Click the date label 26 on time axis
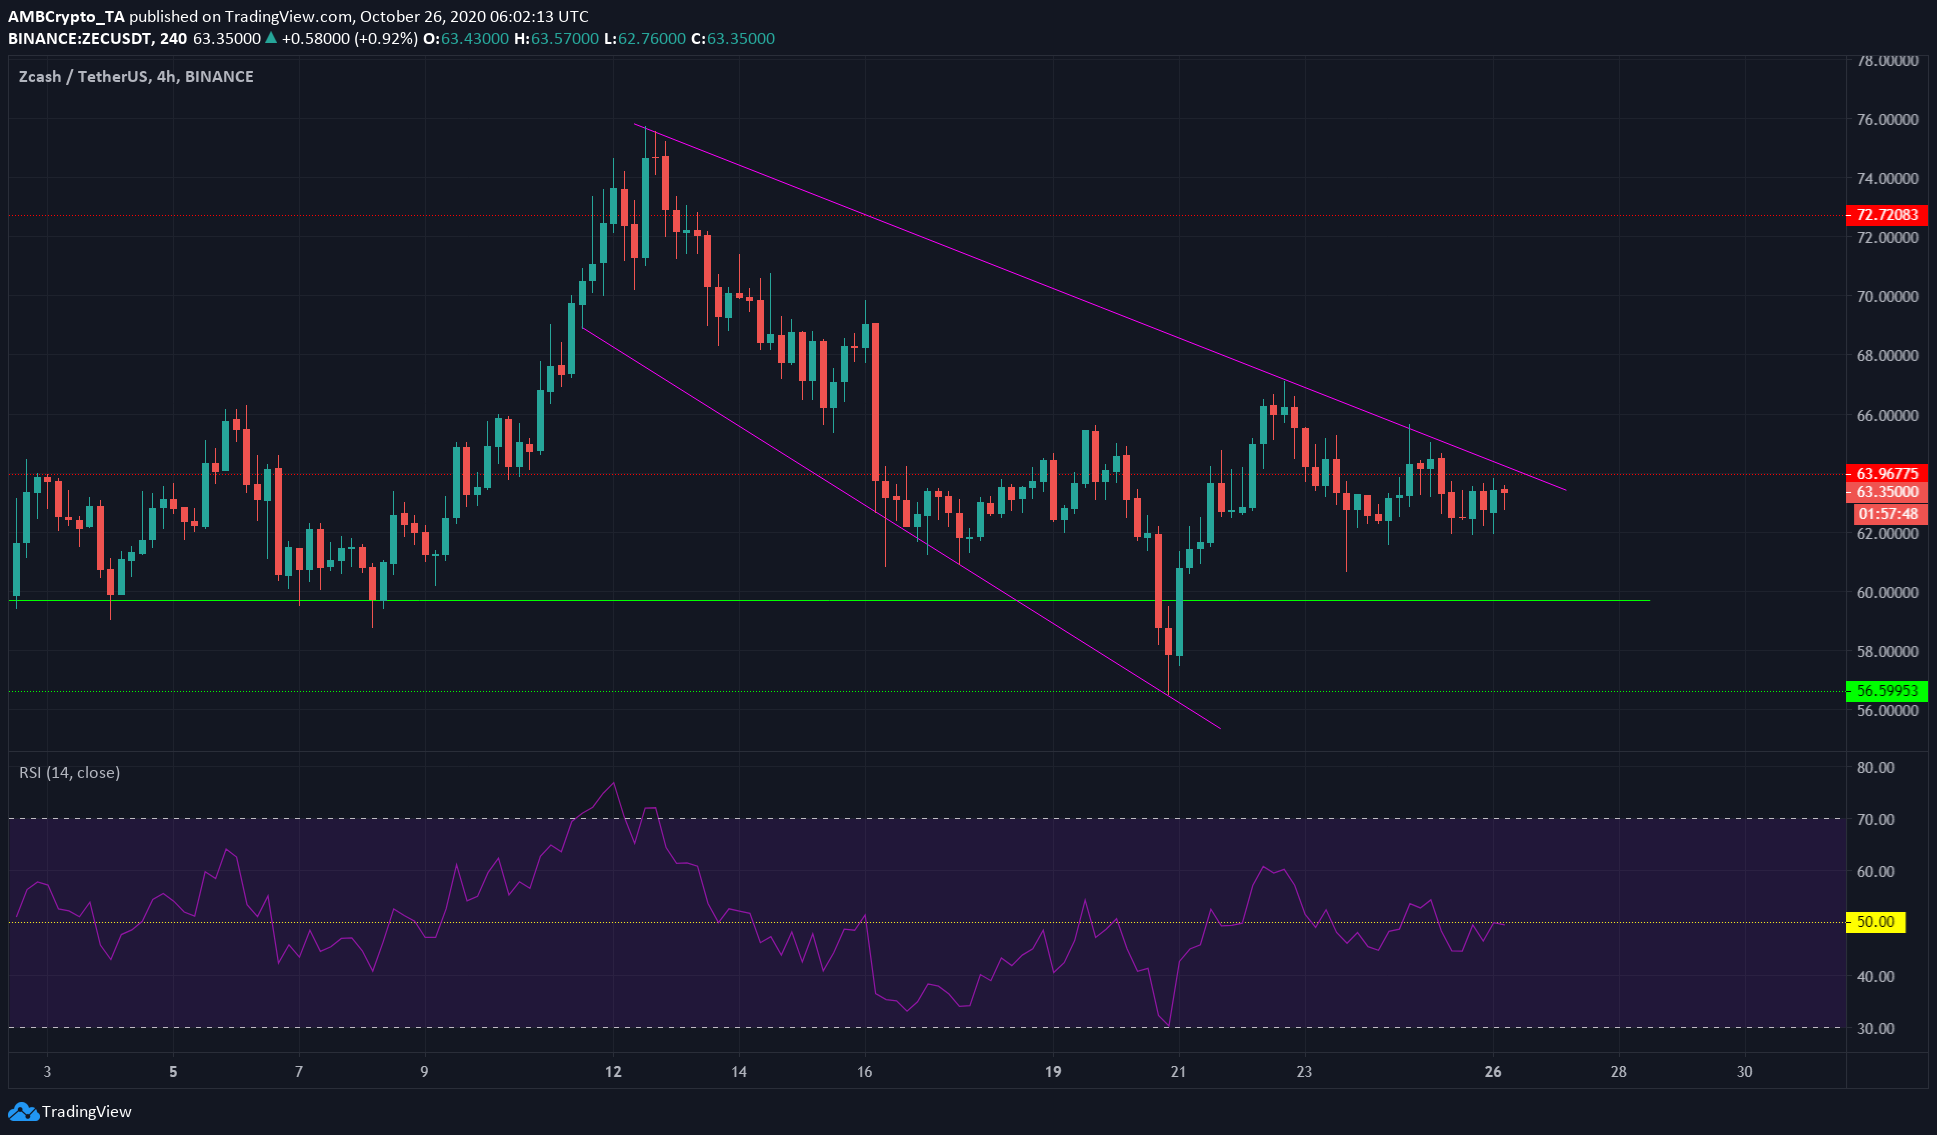The height and width of the screenshot is (1135, 1937). pyautogui.click(x=1493, y=1071)
